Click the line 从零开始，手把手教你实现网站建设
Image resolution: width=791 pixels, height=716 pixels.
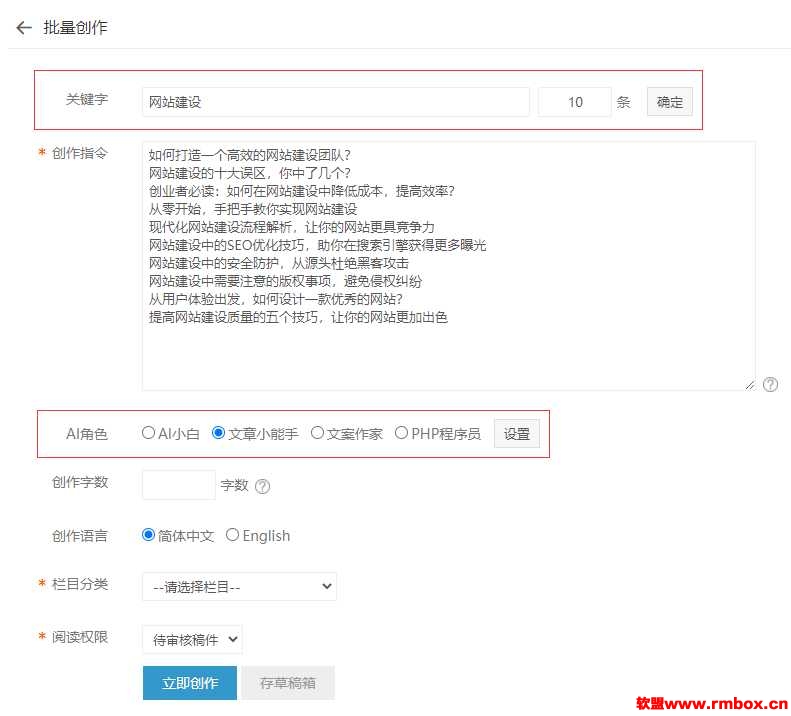click(x=253, y=209)
